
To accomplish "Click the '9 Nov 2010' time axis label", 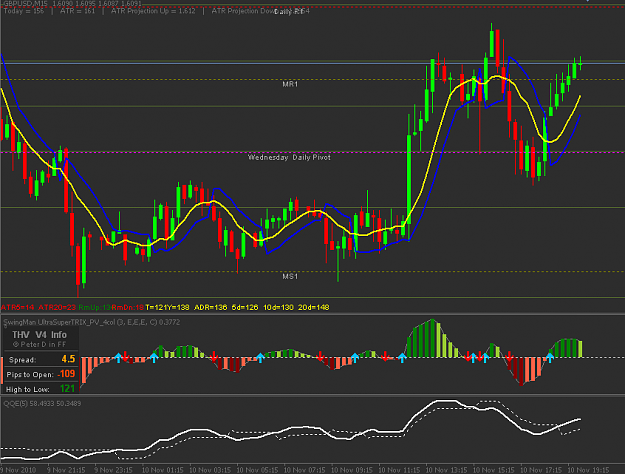I will 18,470.
